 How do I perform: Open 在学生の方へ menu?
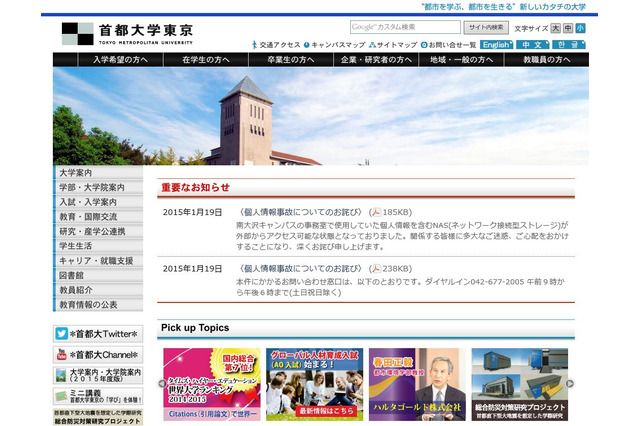click(x=206, y=60)
